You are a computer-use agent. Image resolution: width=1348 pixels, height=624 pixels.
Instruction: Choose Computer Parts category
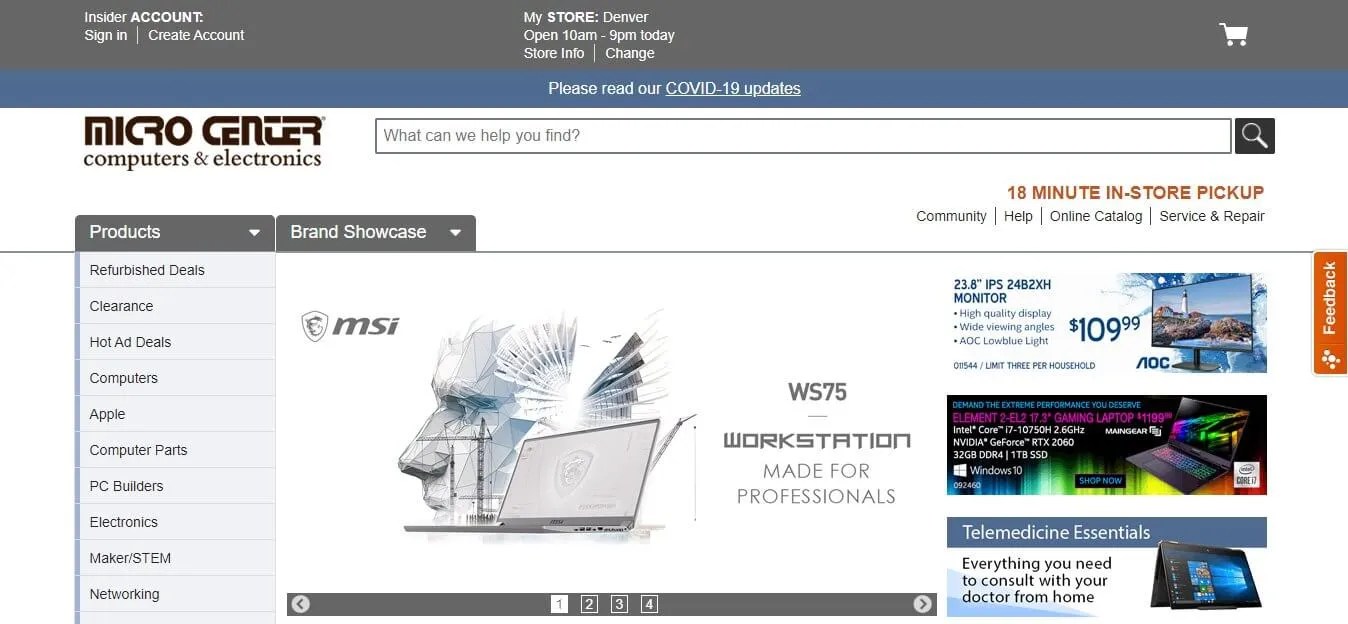pos(175,450)
